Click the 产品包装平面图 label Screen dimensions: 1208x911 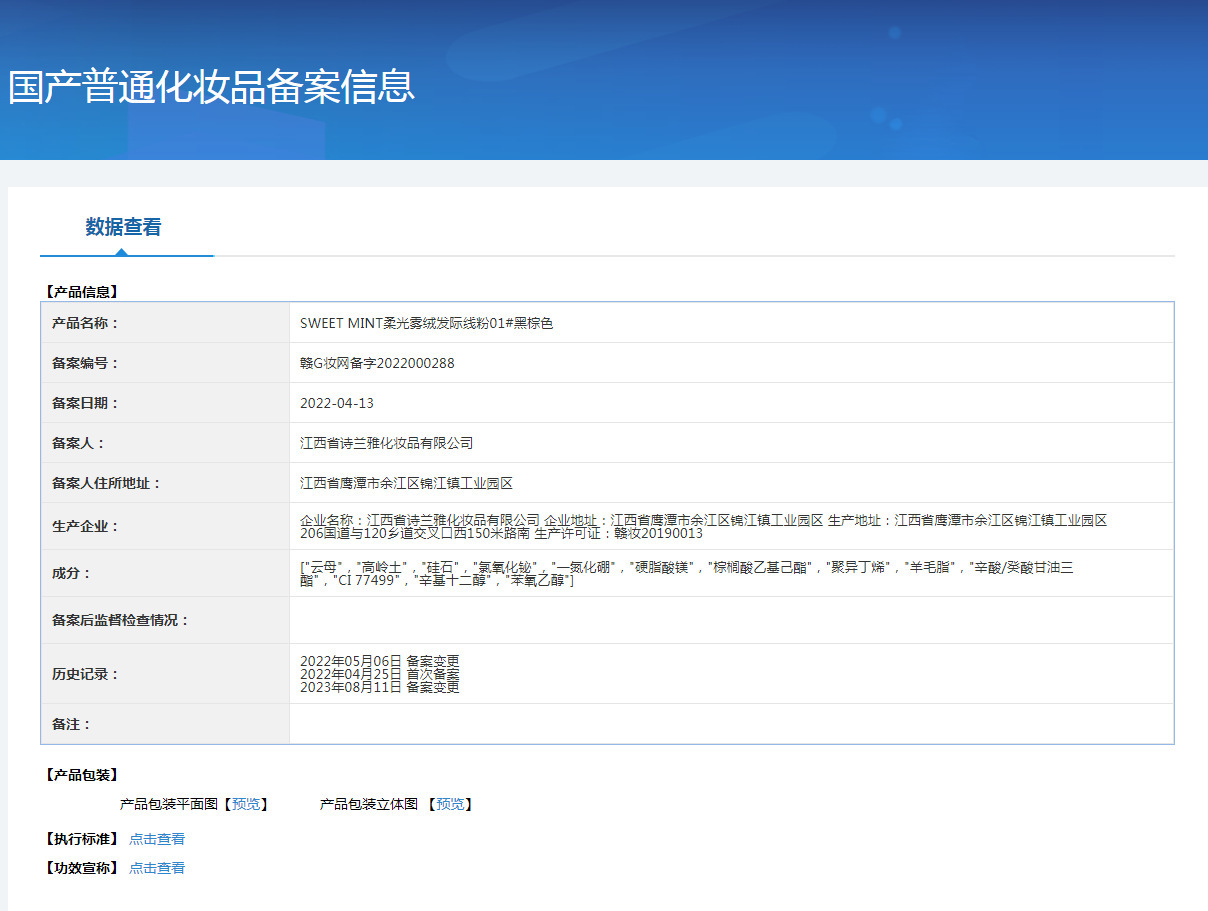click(168, 804)
